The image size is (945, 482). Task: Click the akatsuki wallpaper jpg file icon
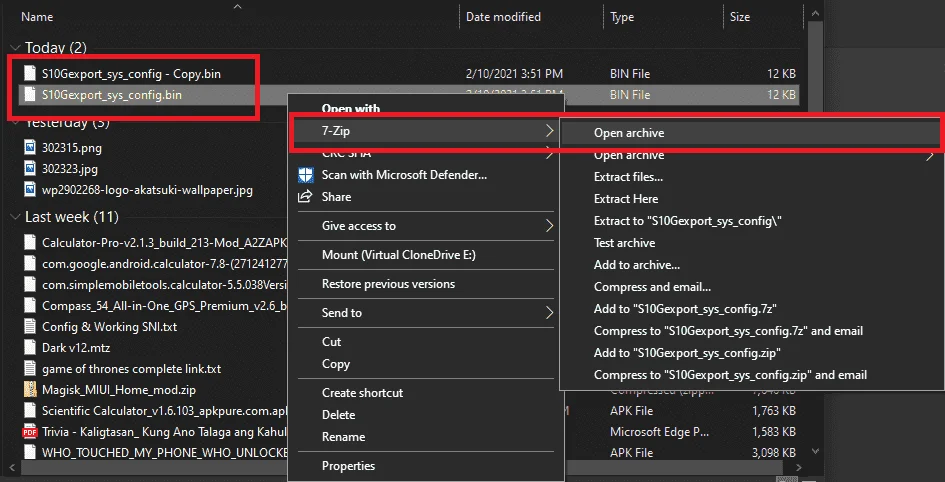(x=30, y=190)
